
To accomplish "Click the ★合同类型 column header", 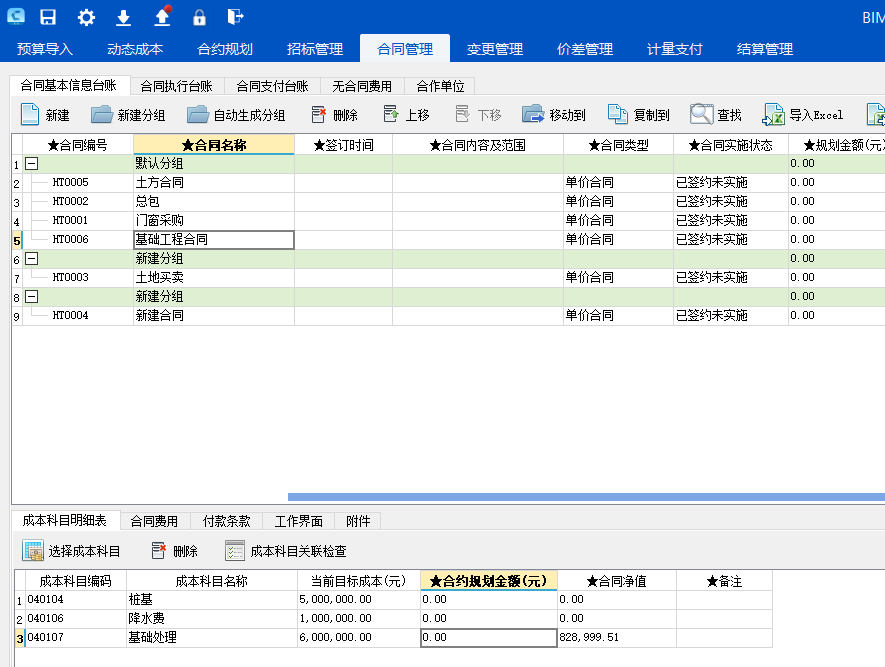I will click(619, 145).
